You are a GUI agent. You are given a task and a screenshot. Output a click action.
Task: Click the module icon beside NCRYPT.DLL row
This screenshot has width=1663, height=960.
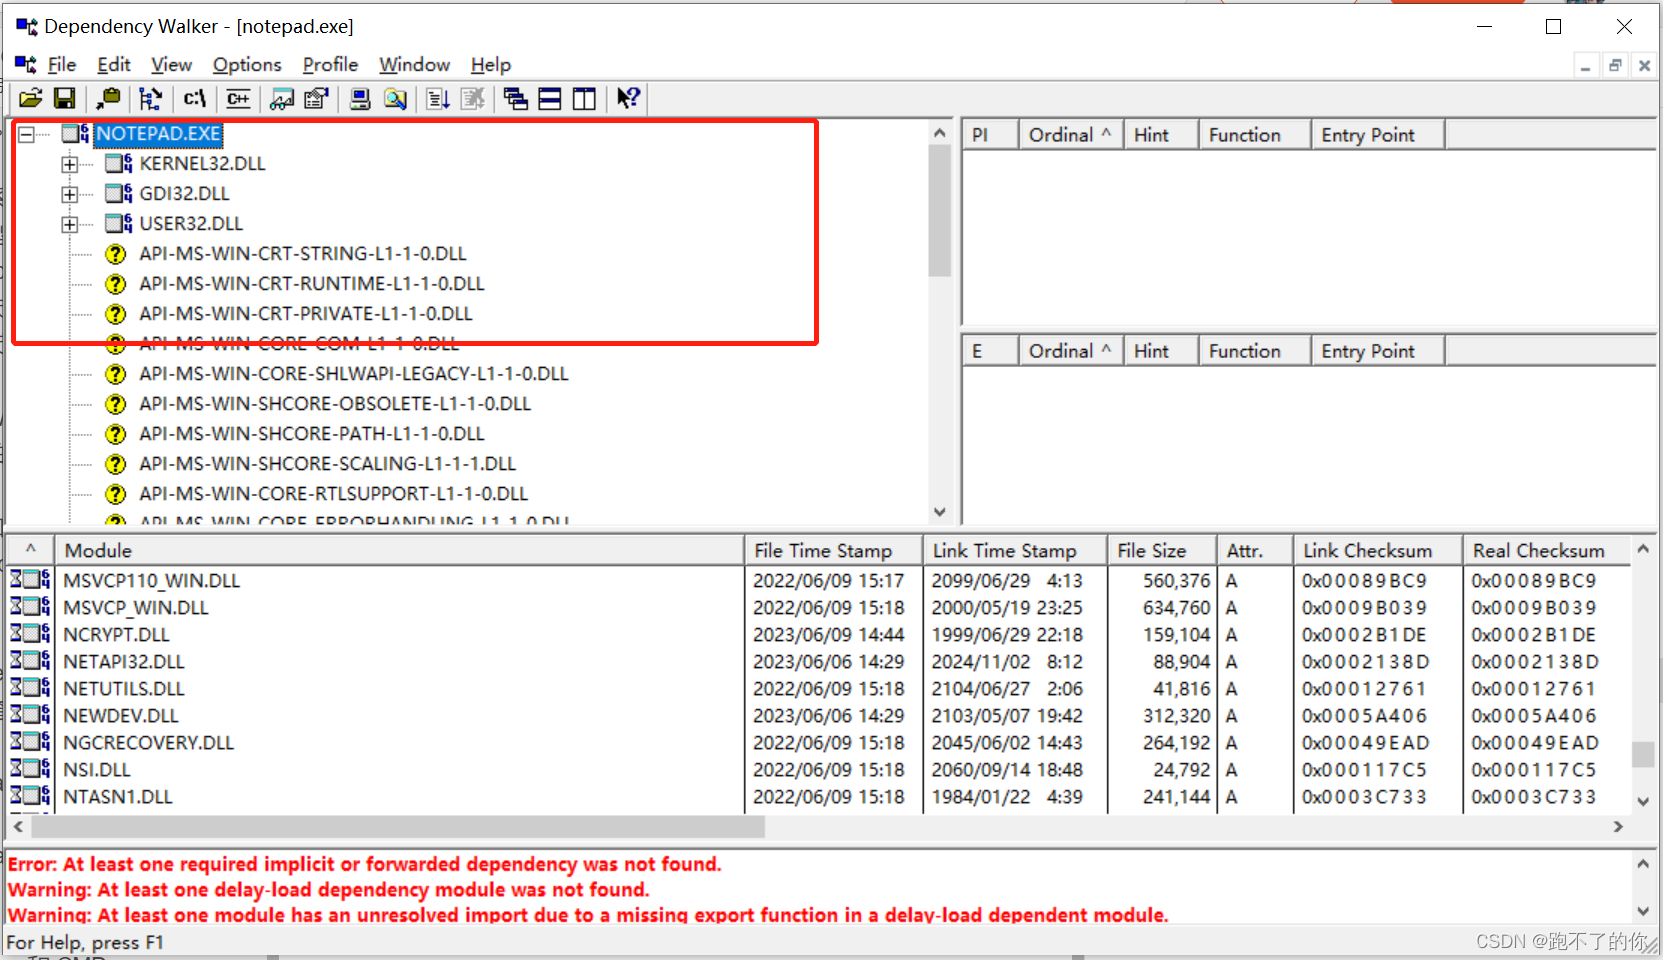(x=31, y=634)
